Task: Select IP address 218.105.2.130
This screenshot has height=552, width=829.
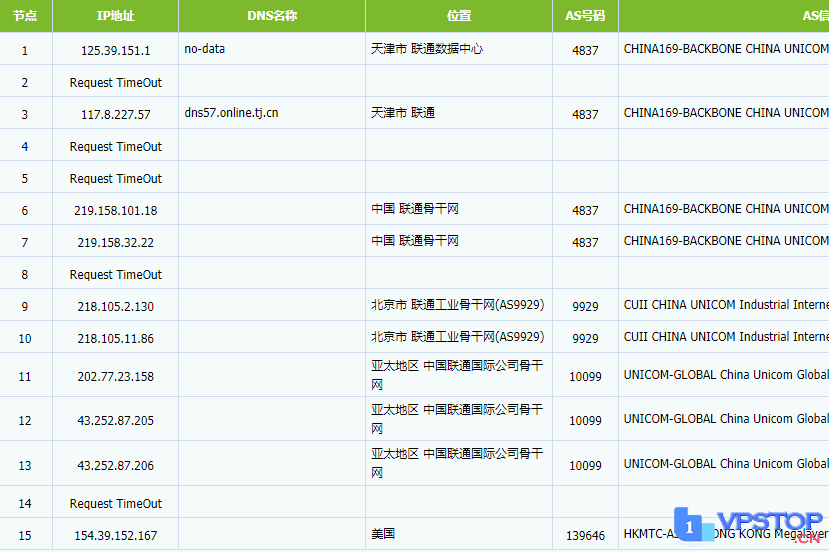Action: coord(115,307)
